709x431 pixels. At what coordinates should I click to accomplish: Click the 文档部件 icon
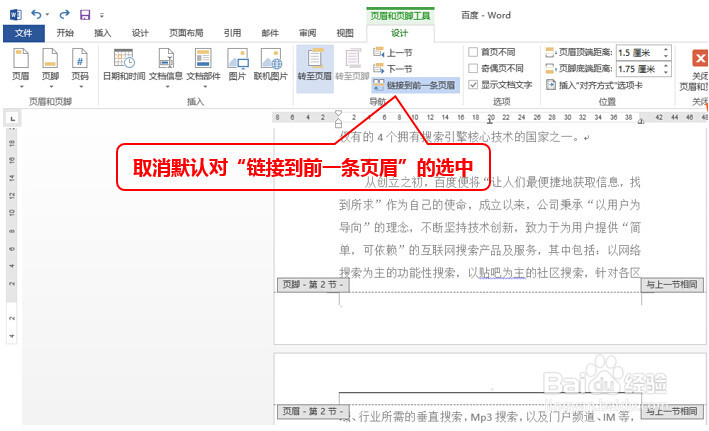(203, 59)
